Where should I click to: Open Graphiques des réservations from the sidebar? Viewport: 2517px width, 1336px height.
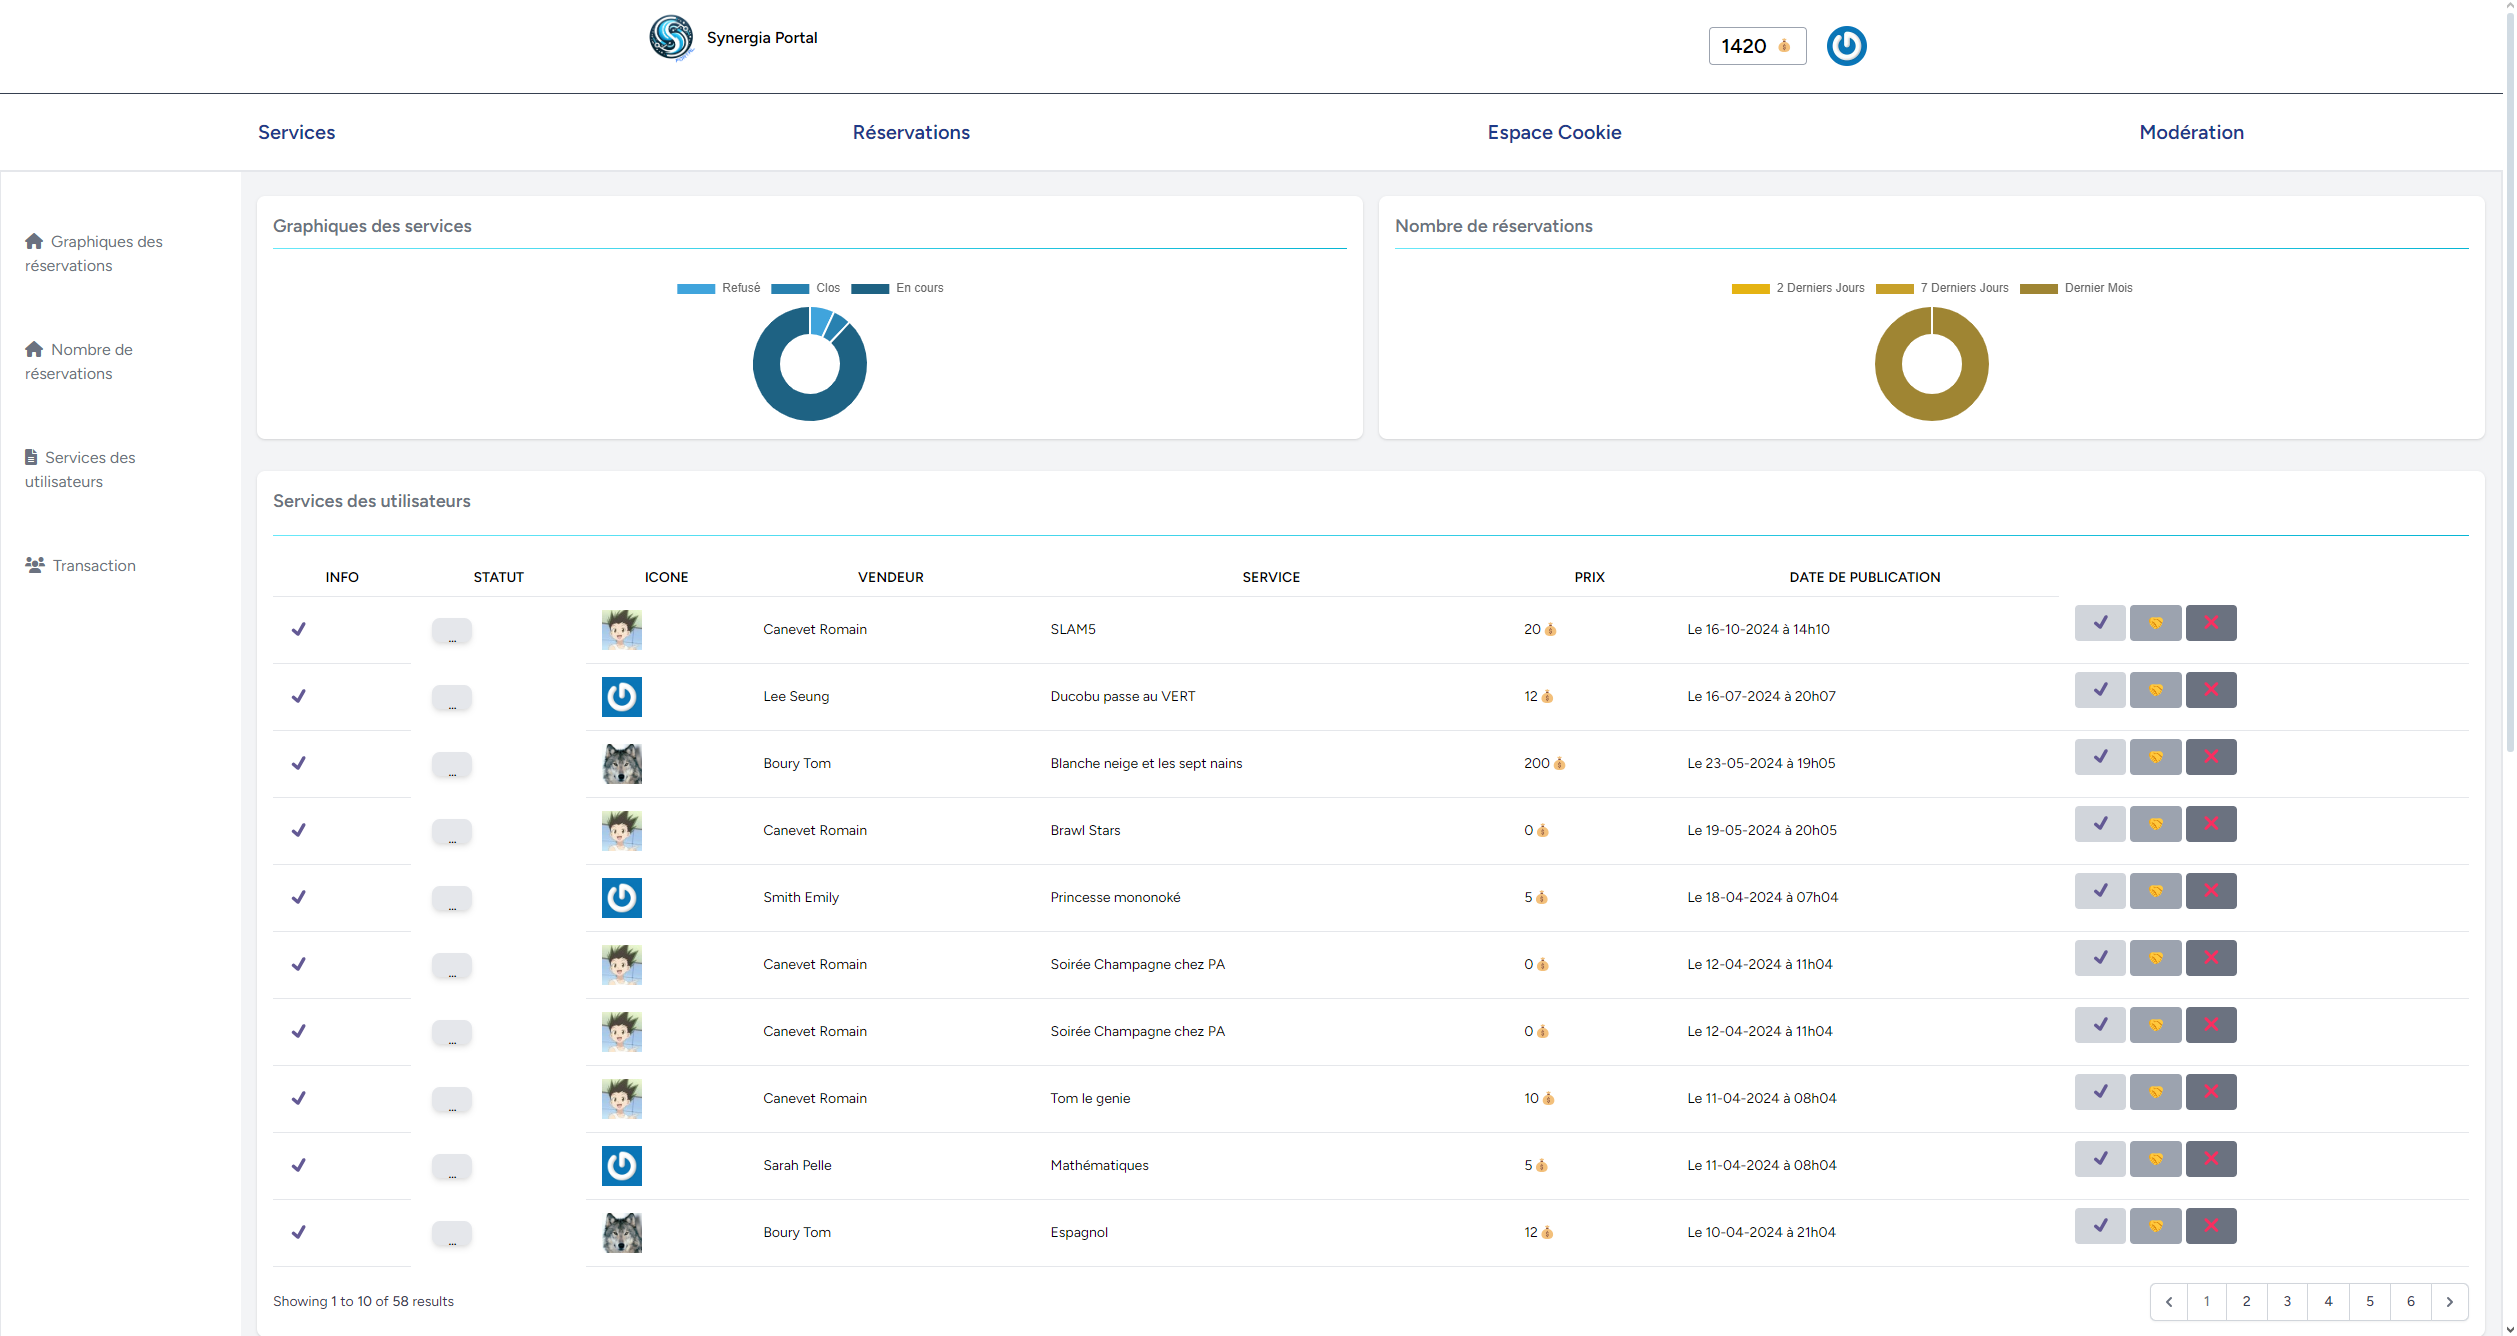[x=33, y=240]
